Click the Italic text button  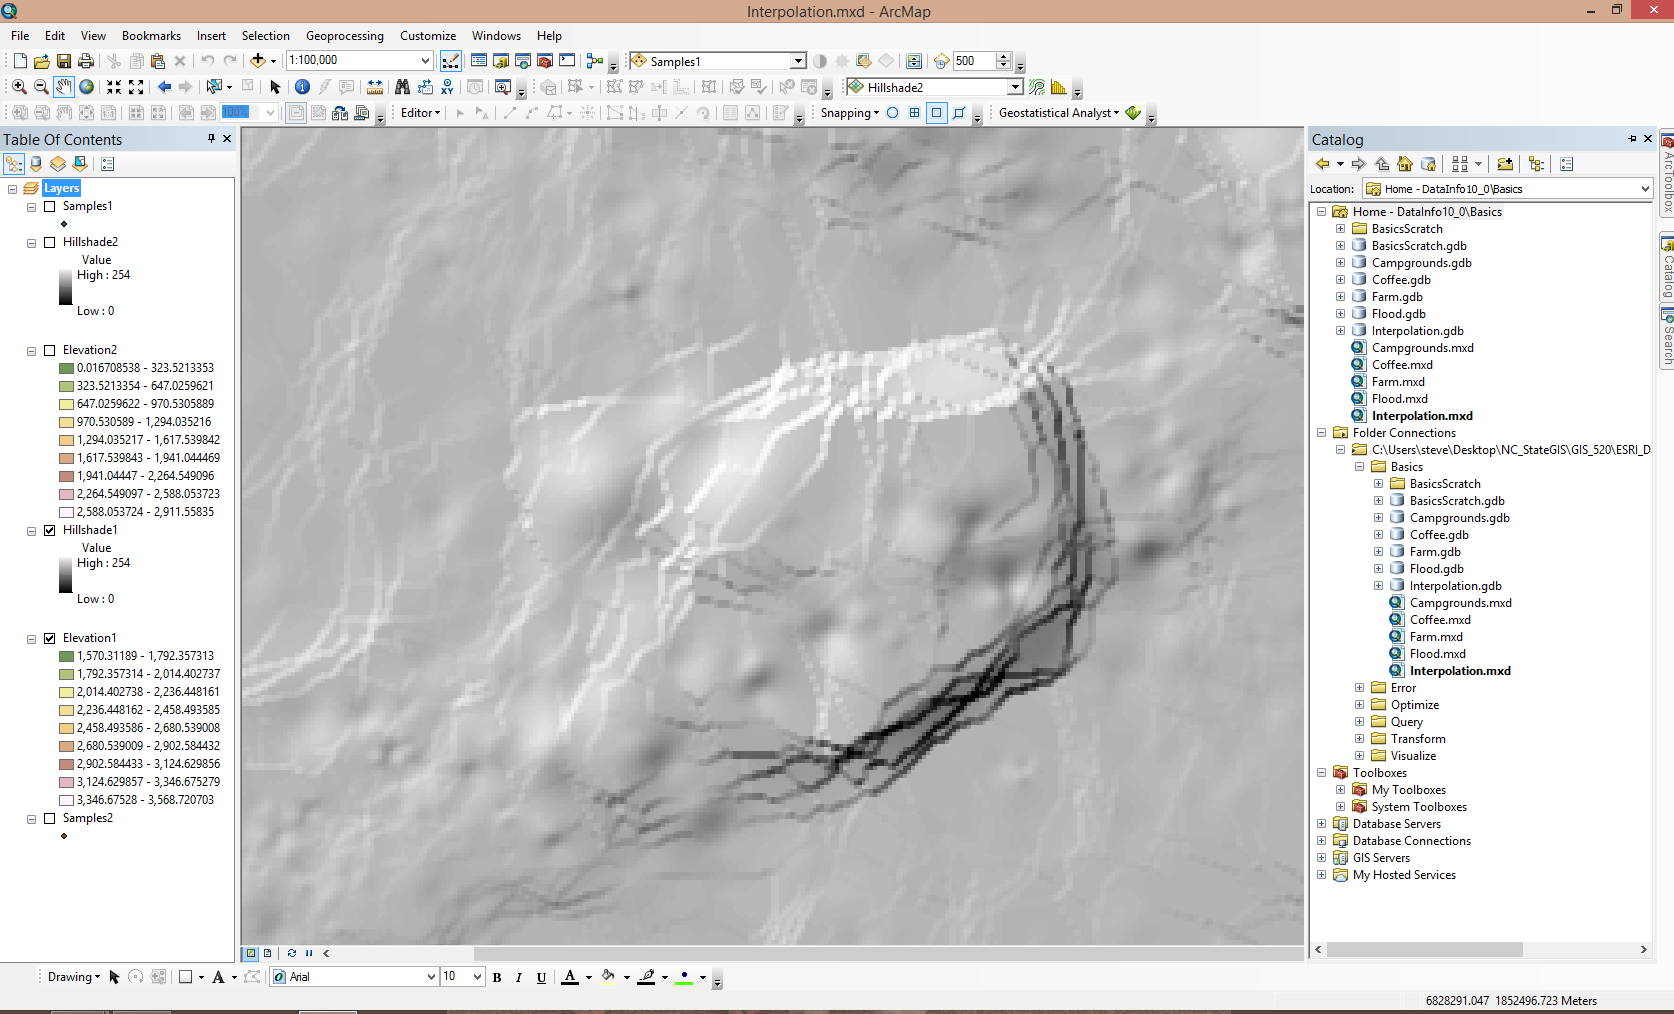point(519,977)
